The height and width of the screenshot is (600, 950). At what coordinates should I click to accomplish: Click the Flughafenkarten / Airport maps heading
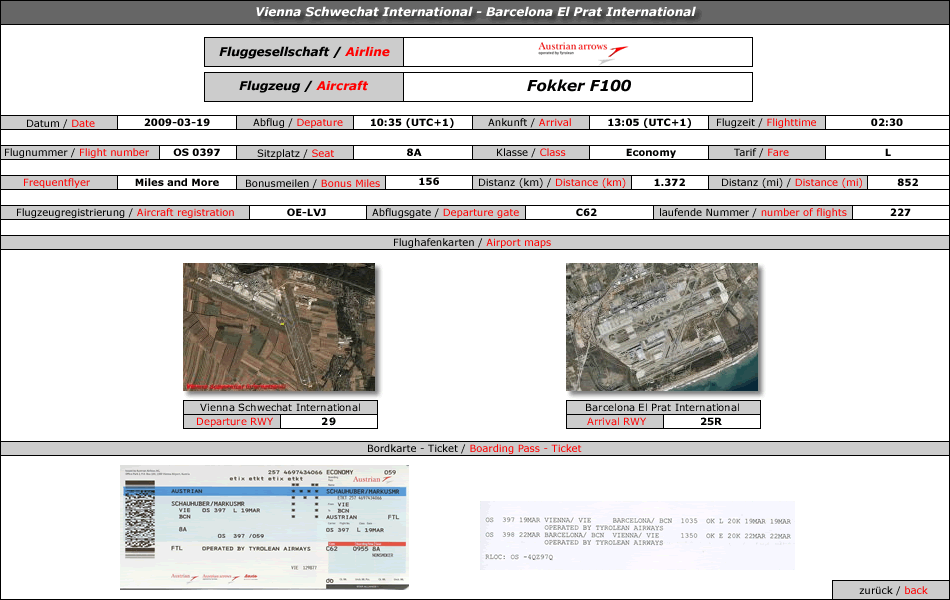tap(474, 242)
